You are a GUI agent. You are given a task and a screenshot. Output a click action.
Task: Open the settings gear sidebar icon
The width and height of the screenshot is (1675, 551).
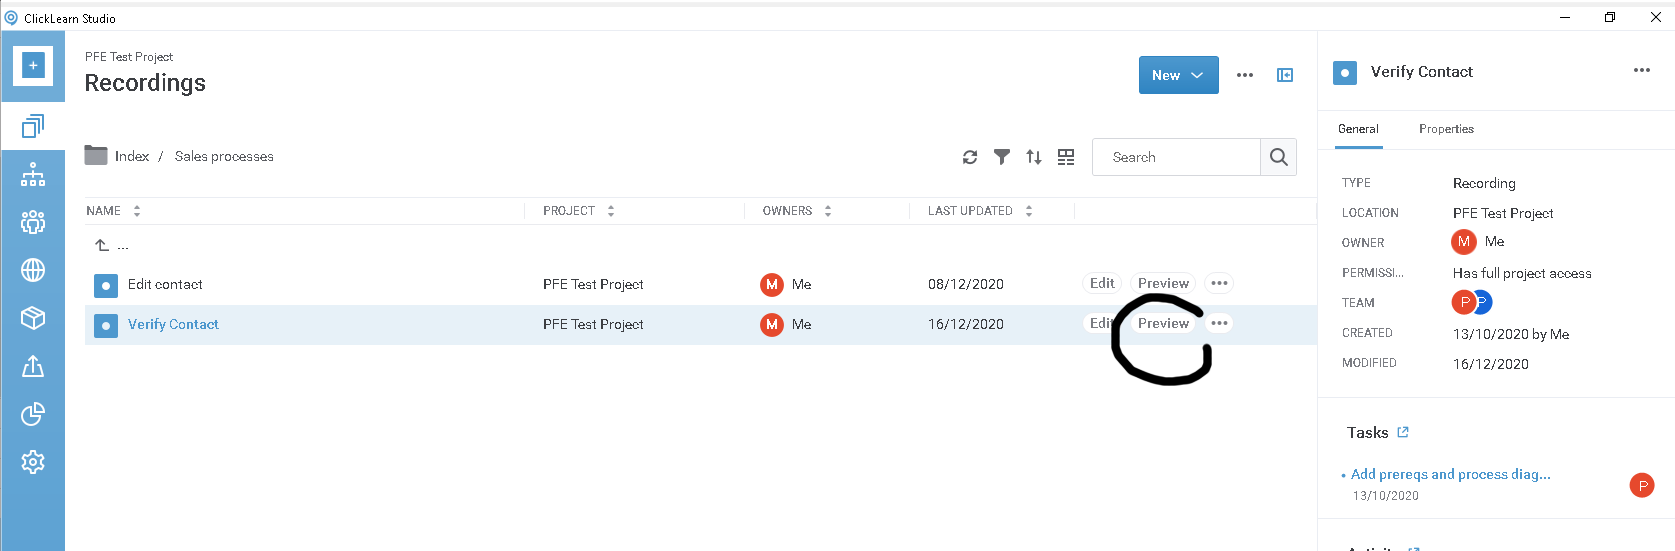(33, 462)
